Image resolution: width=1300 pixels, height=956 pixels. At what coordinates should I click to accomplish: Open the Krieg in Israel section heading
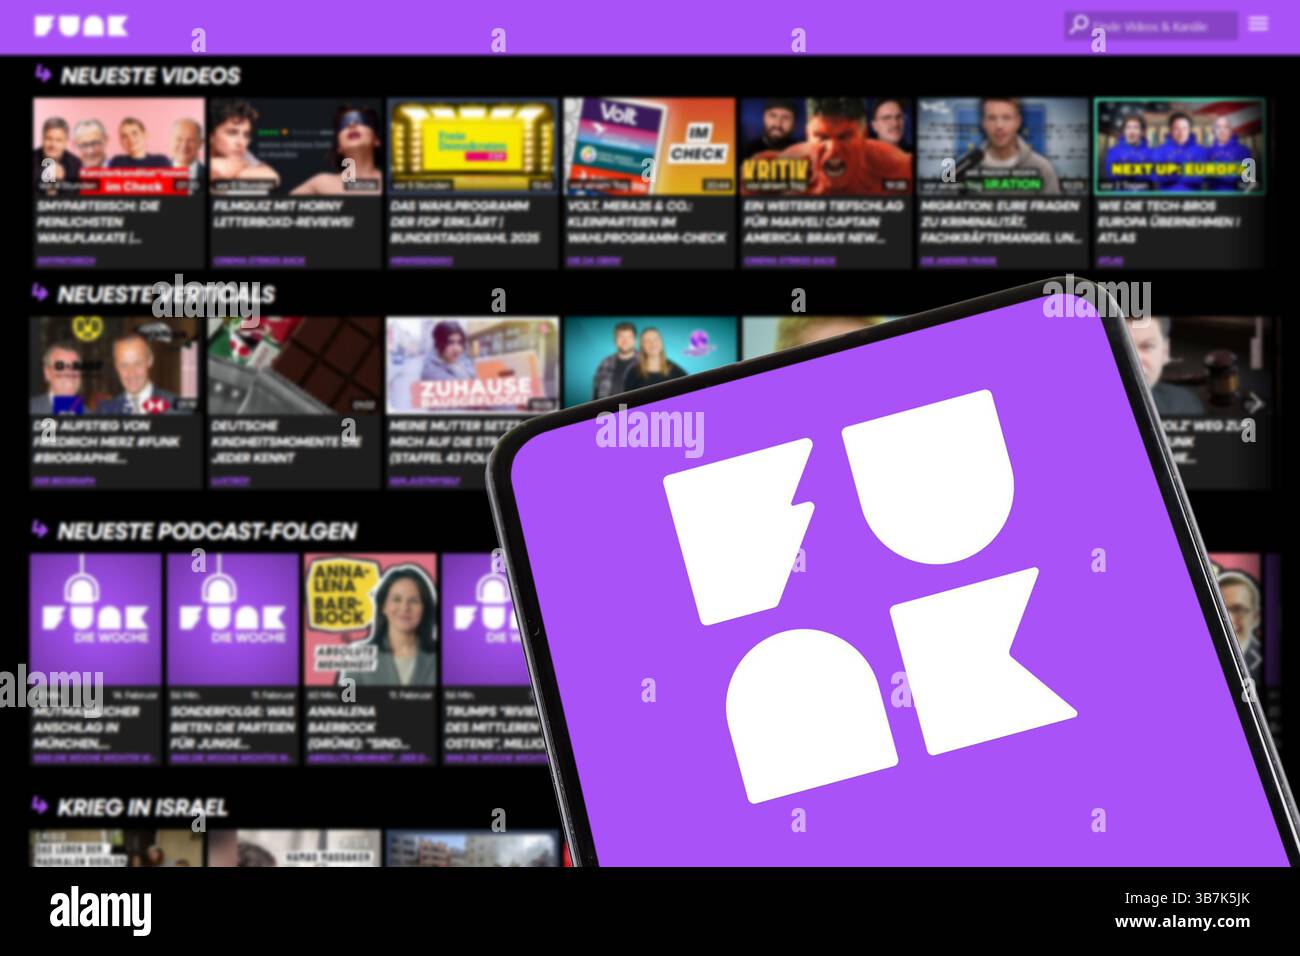[142, 807]
